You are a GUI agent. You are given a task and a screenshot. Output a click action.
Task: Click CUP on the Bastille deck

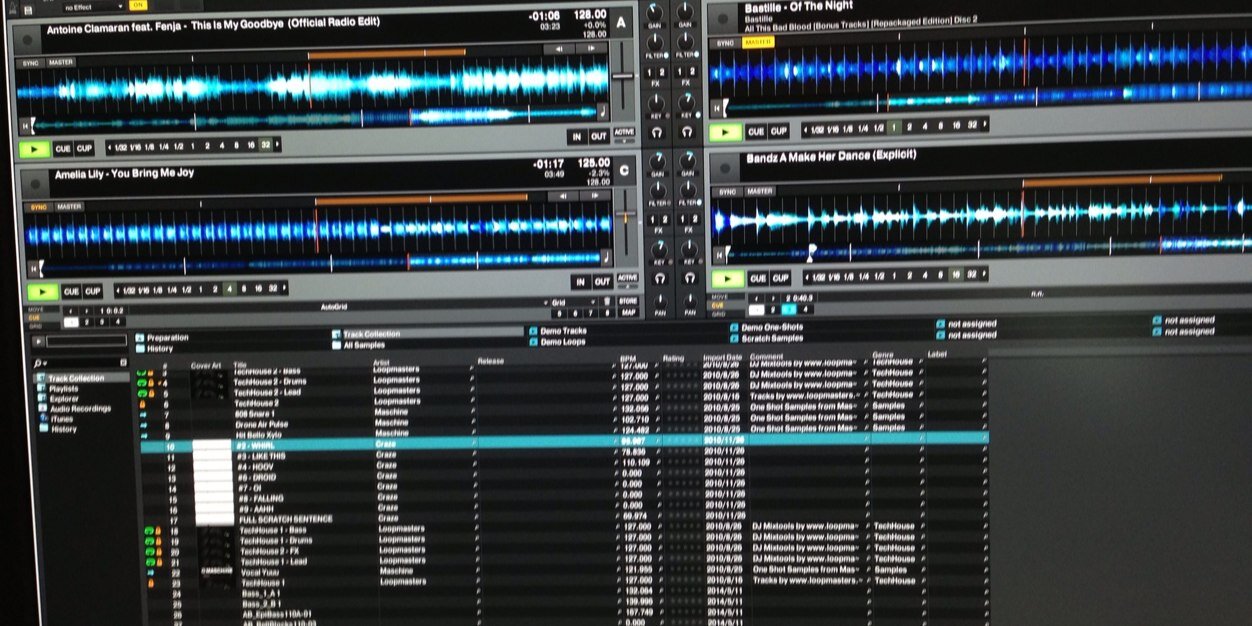pos(778,131)
